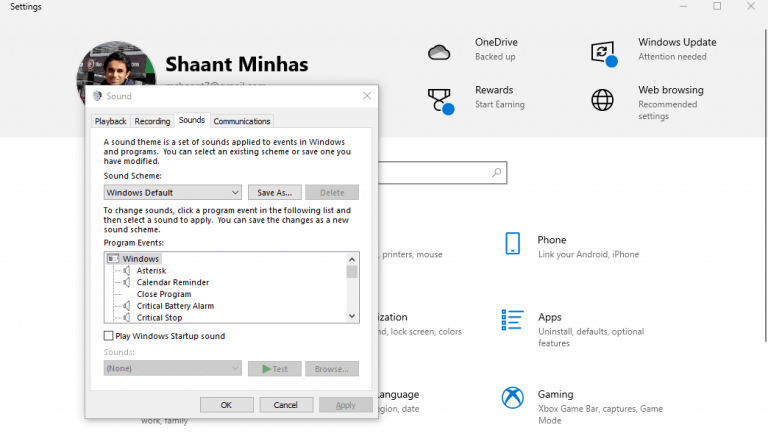
Task: Open the Sounds (None) dropdown
Action: pos(172,368)
